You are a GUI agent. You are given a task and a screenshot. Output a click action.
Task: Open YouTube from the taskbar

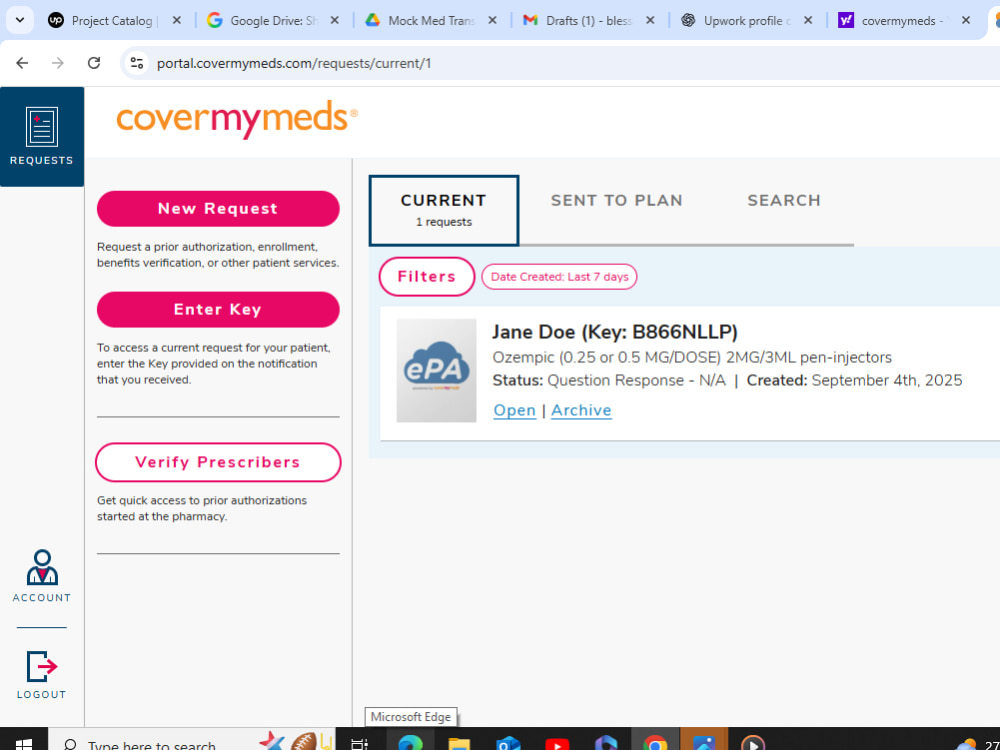[557, 743]
